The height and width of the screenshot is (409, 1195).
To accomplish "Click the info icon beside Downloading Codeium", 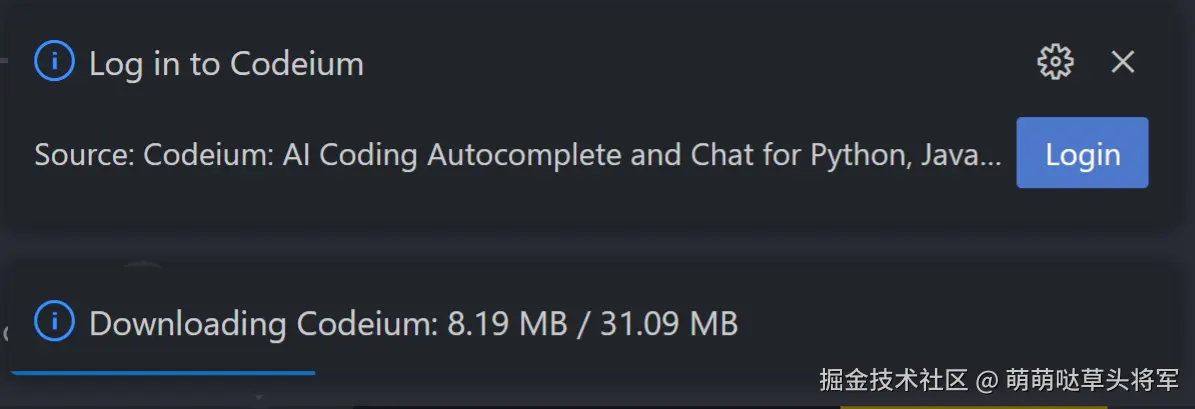I will point(54,322).
